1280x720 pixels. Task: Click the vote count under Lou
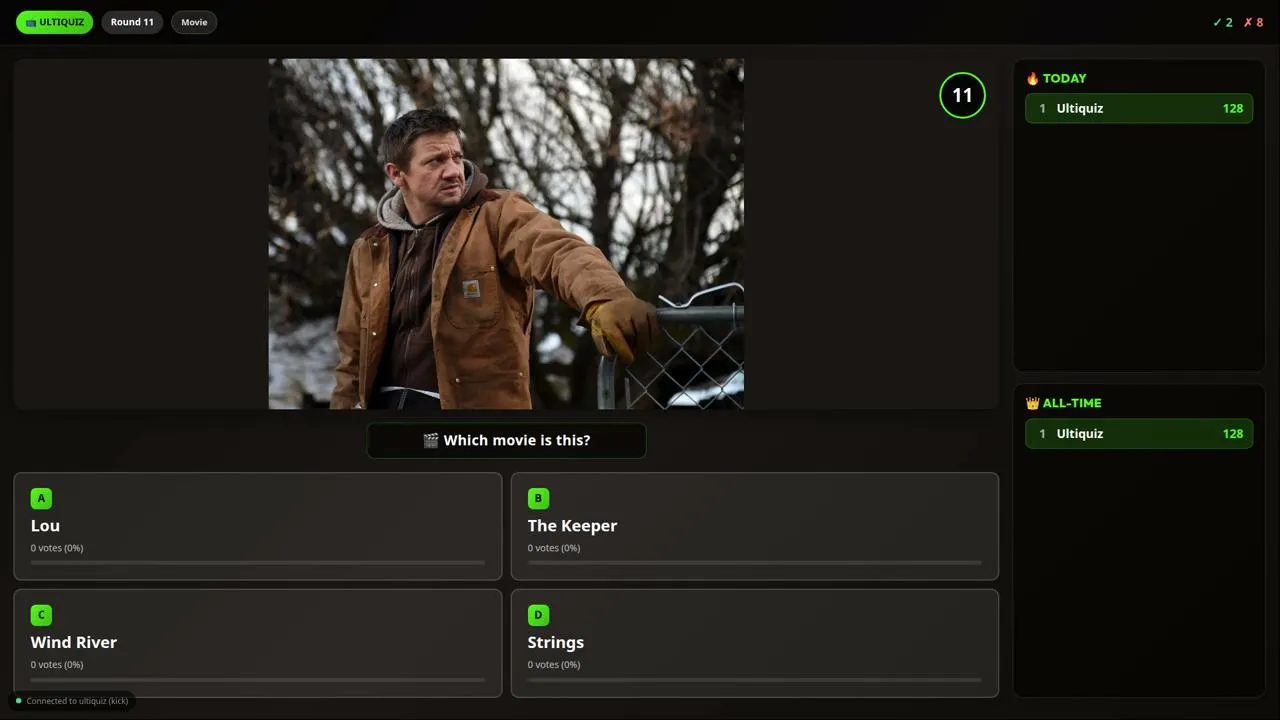[x=57, y=548]
